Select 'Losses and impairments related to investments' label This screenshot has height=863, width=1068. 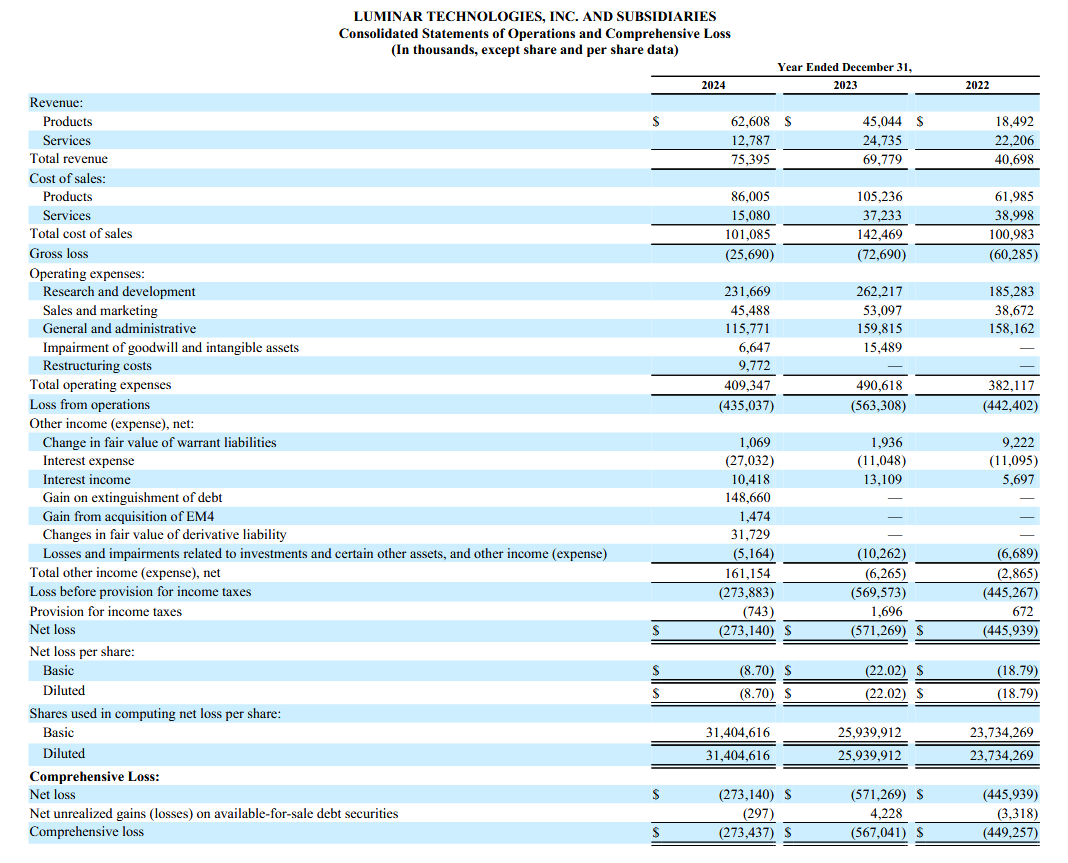click(x=325, y=554)
